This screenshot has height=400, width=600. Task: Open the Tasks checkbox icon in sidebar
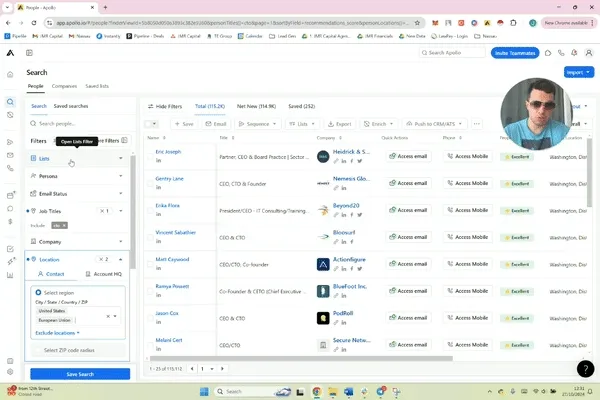pyautogui.click(x=10, y=249)
